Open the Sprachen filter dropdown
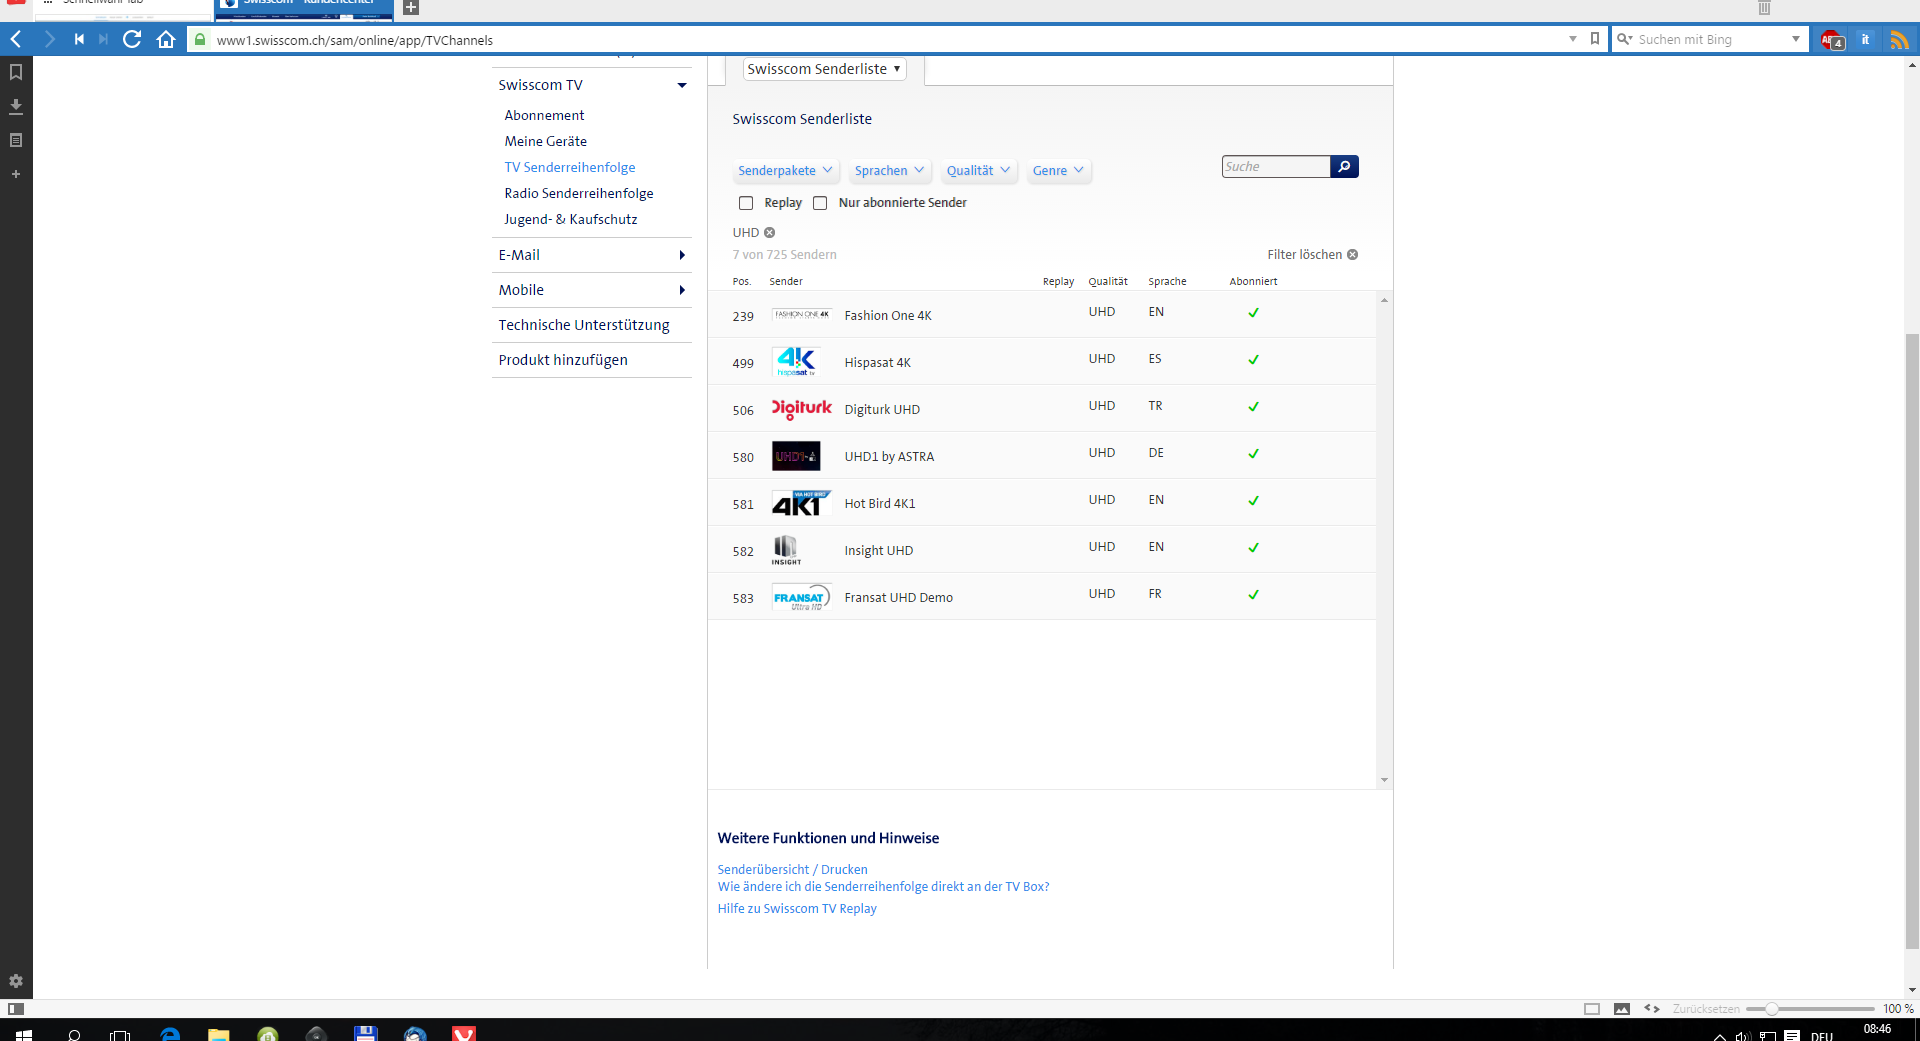 [x=889, y=171]
